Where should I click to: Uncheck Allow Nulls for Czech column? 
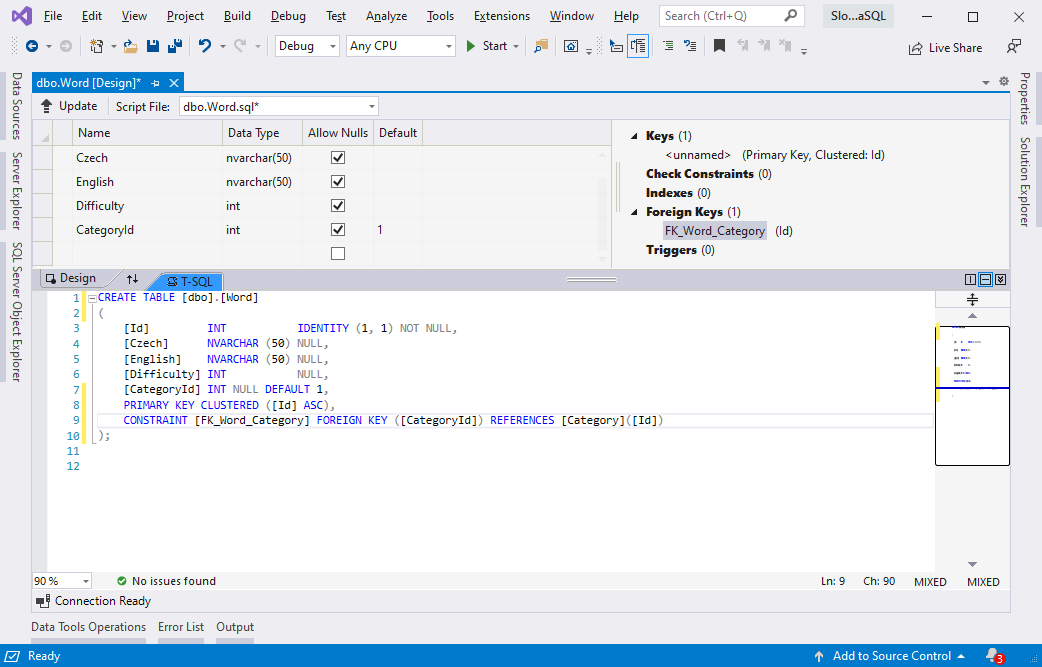(x=338, y=157)
